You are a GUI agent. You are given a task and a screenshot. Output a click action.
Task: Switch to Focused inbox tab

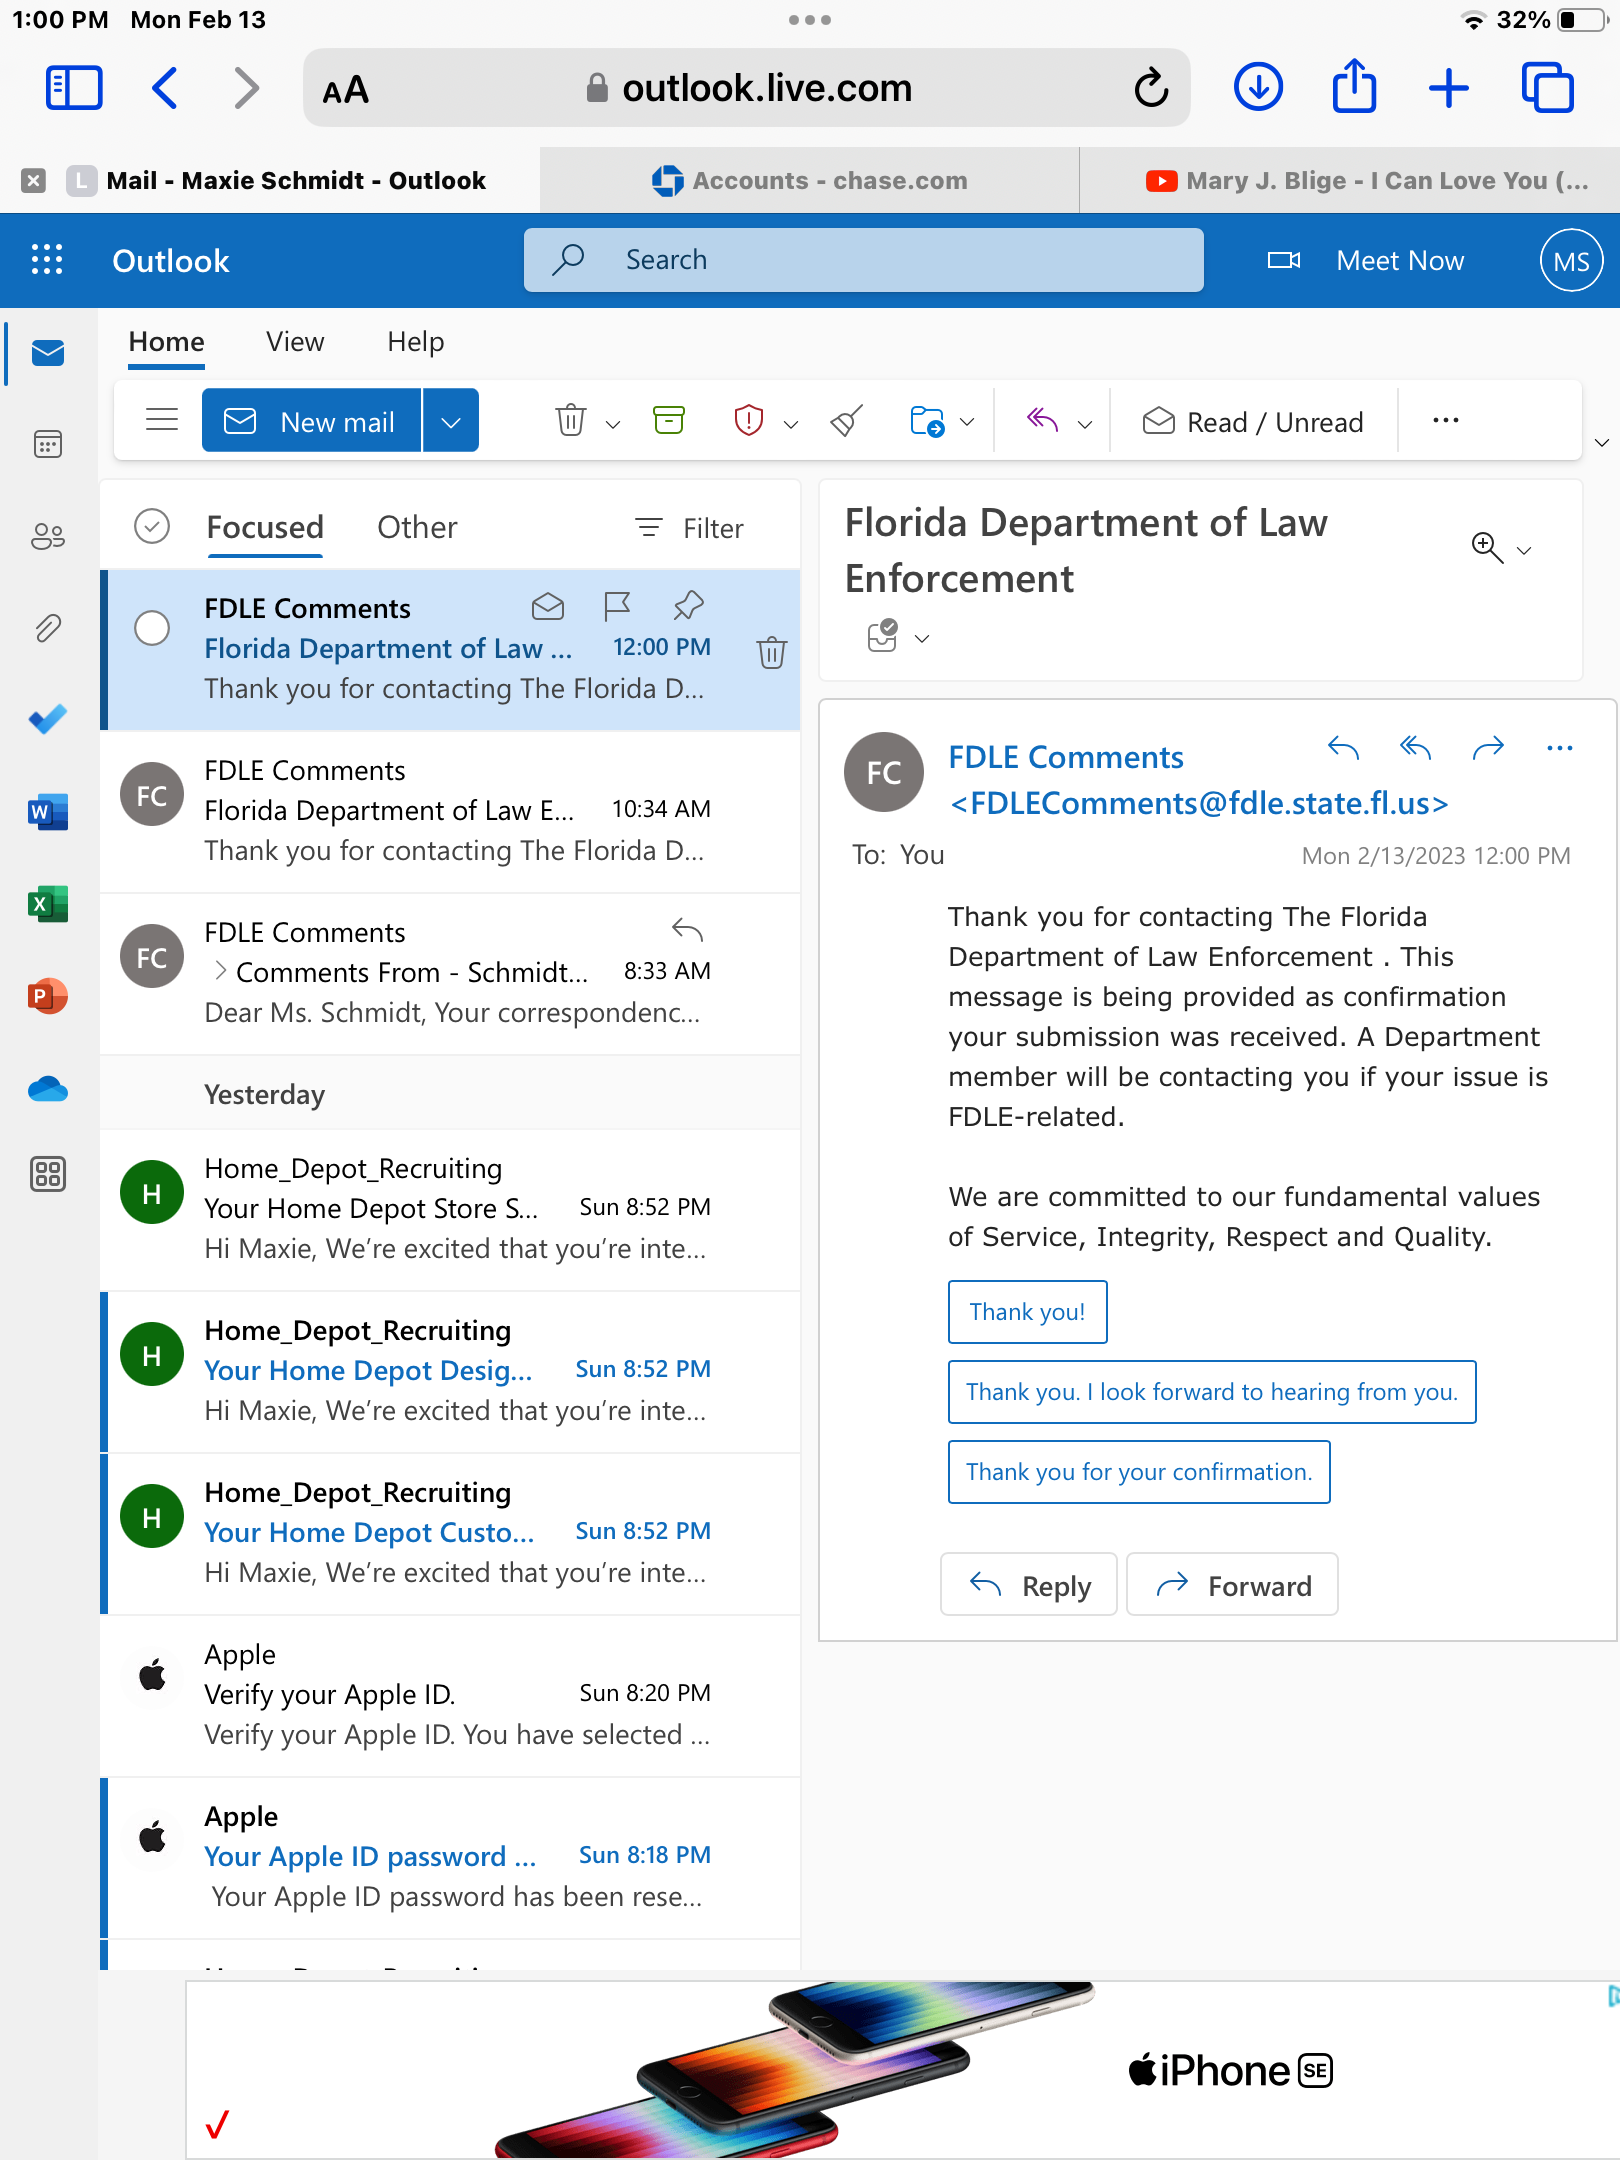[x=264, y=527]
